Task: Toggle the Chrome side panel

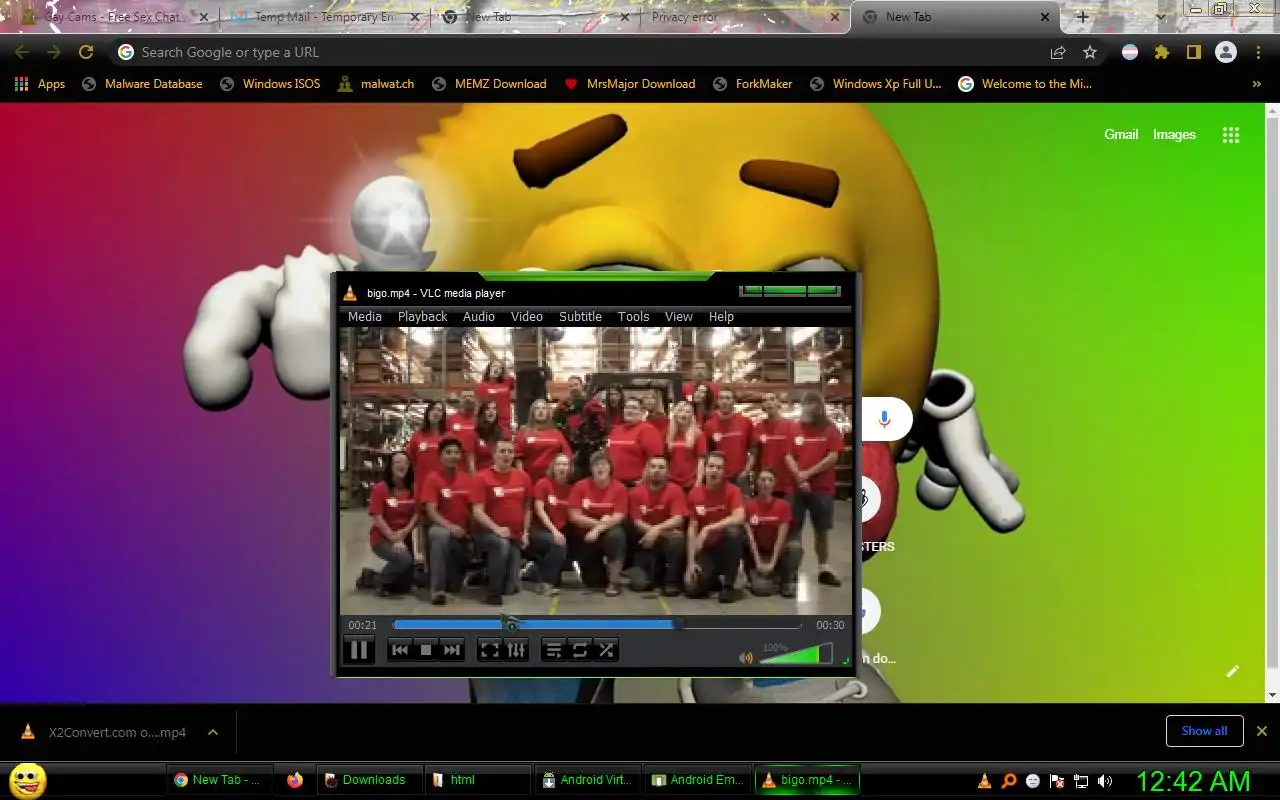Action: point(1194,52)
